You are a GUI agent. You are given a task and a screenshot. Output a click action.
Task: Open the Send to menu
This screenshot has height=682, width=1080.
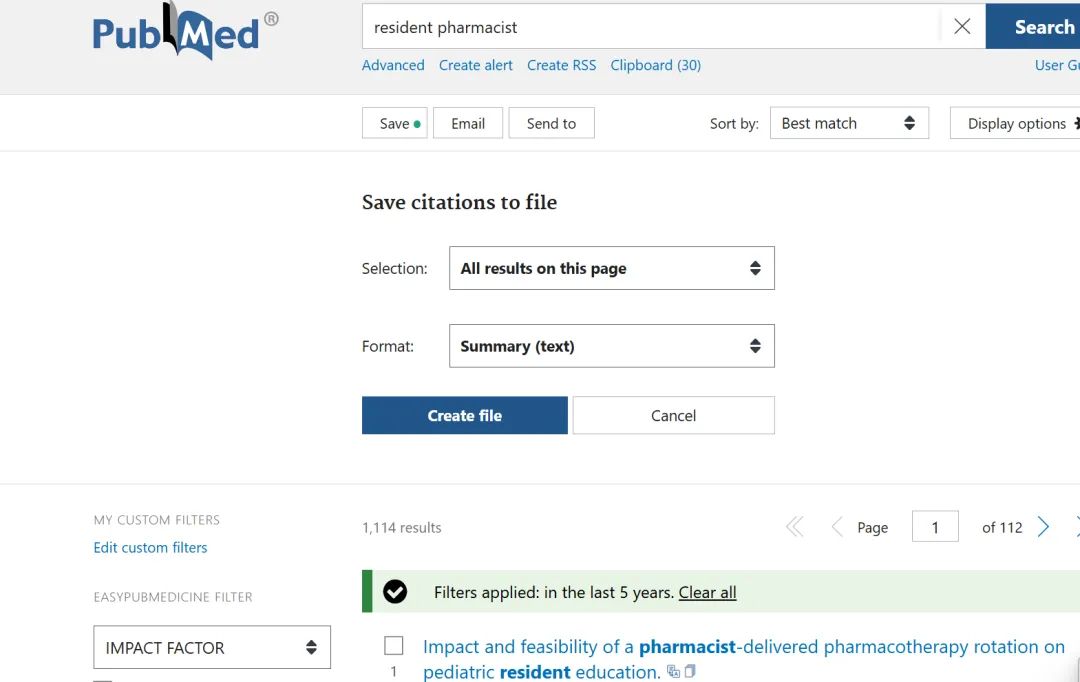coord(551,123)
